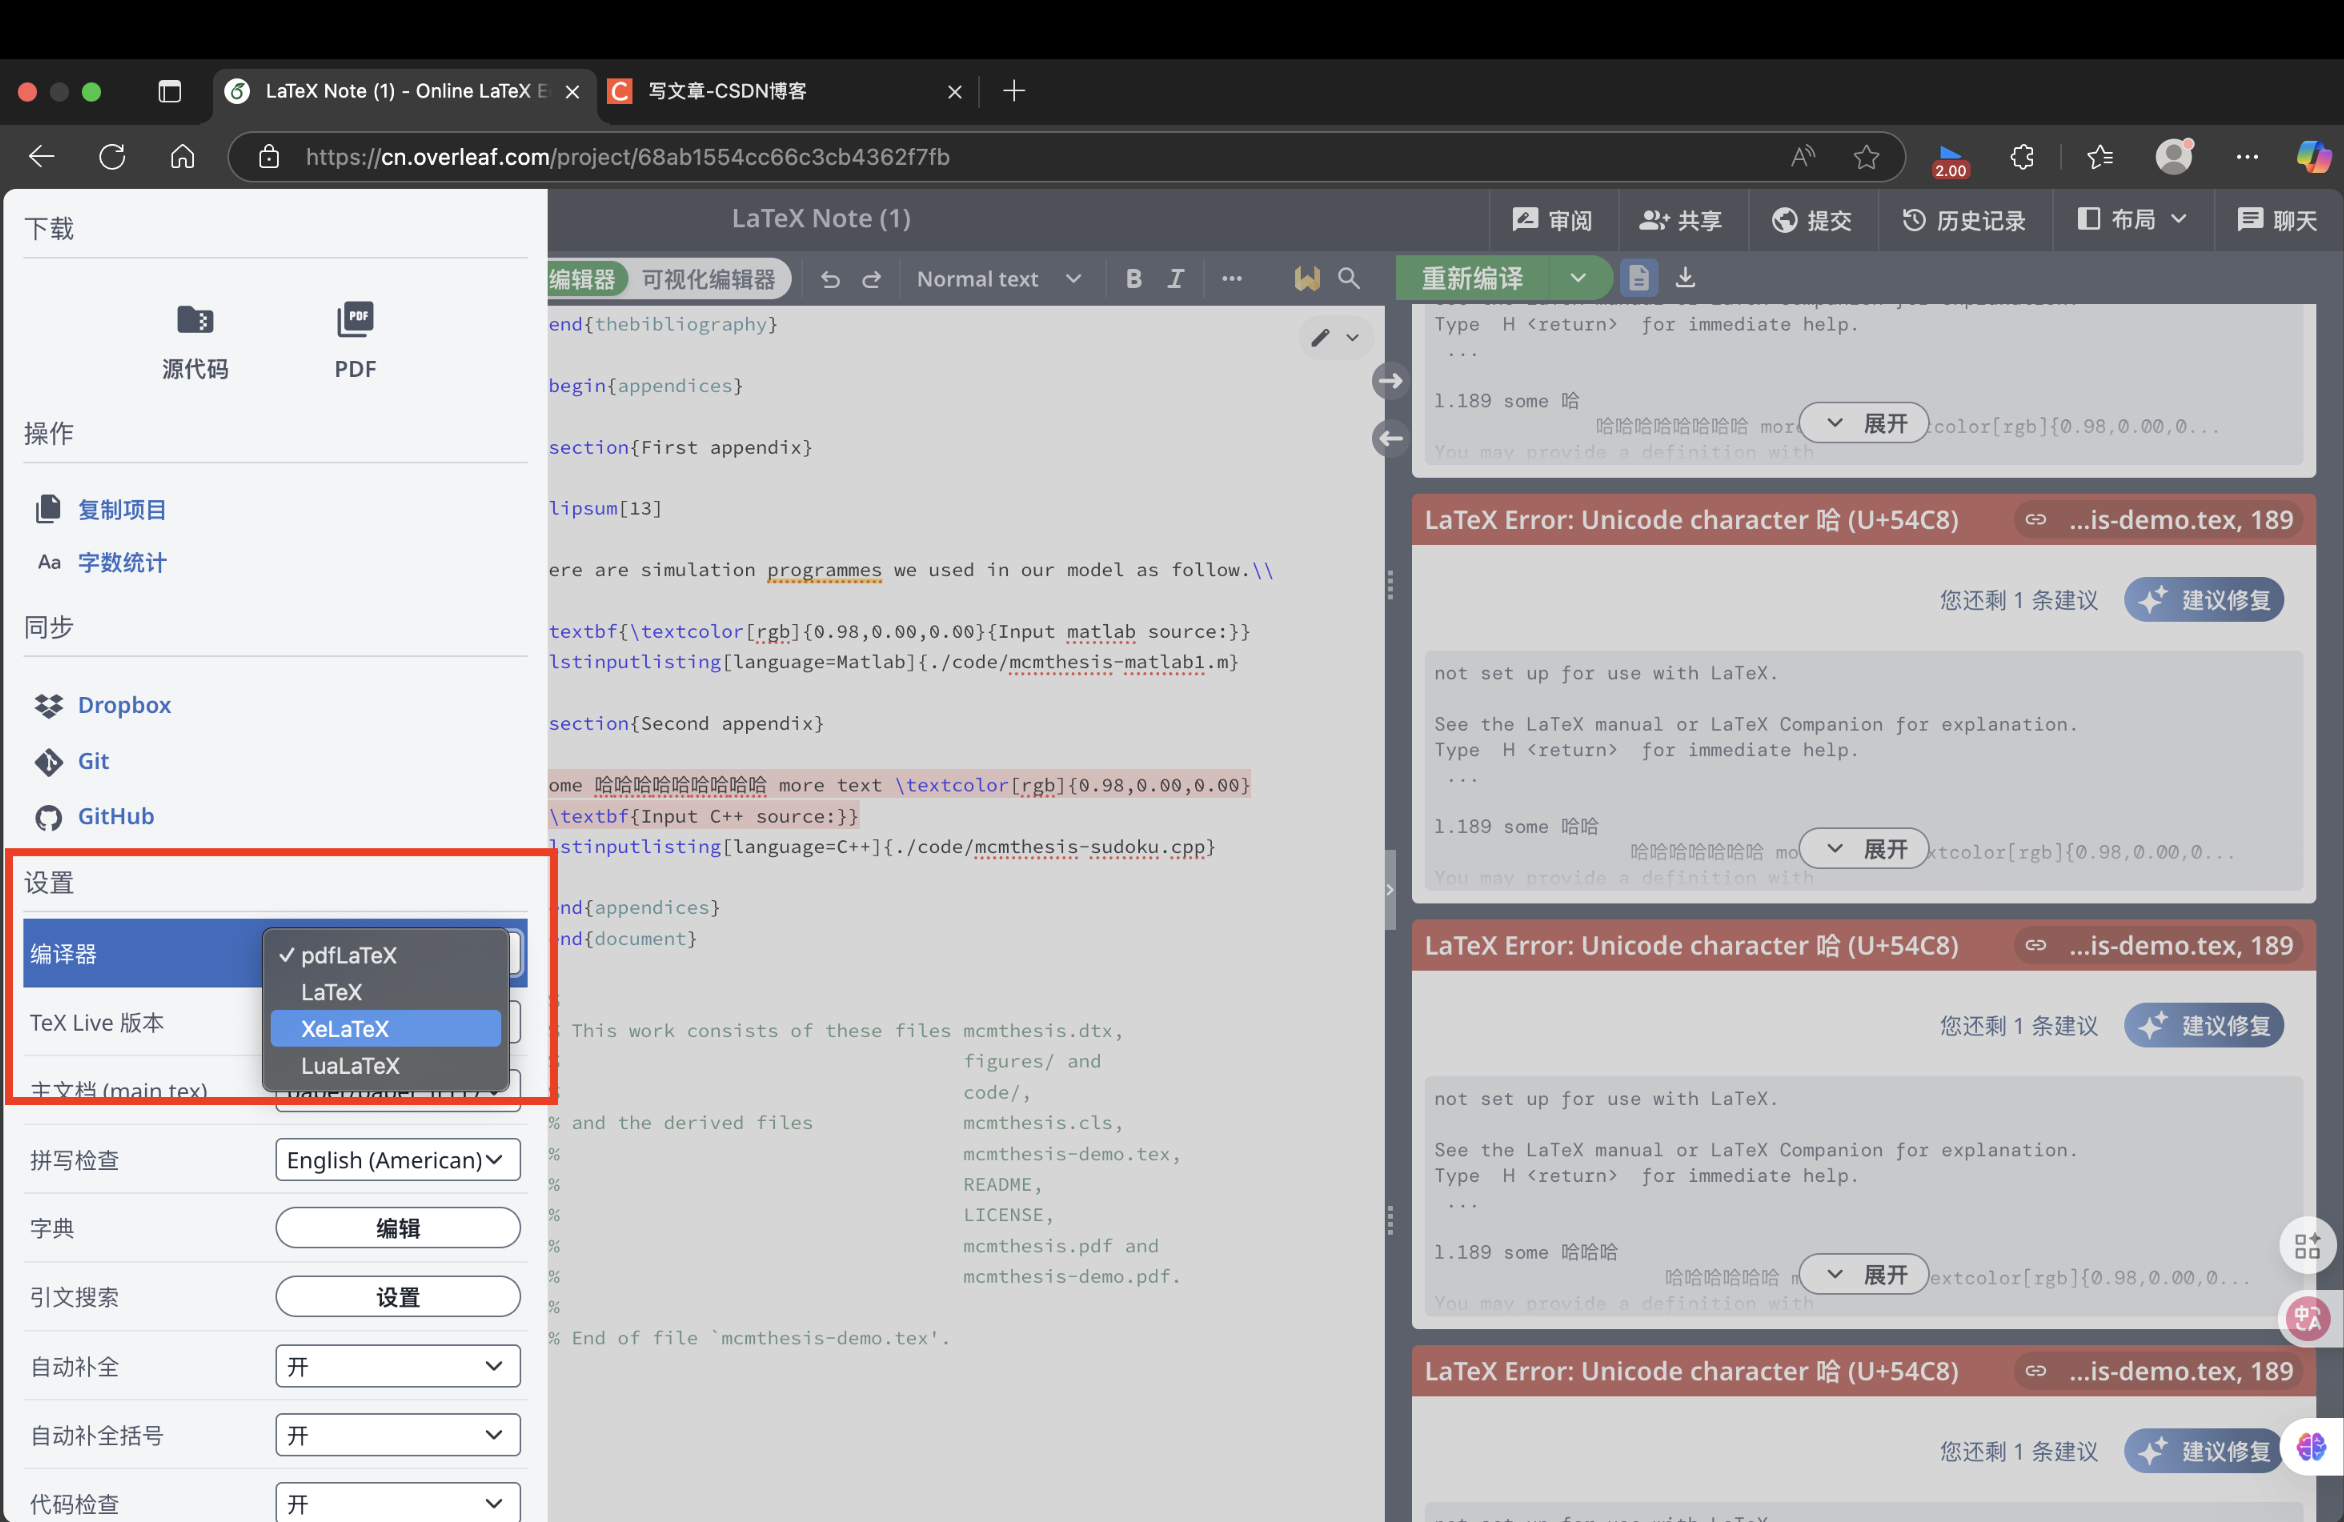
Task: Expand 展开 log ending 'some 哈哈'
Action: (1864, 849)
